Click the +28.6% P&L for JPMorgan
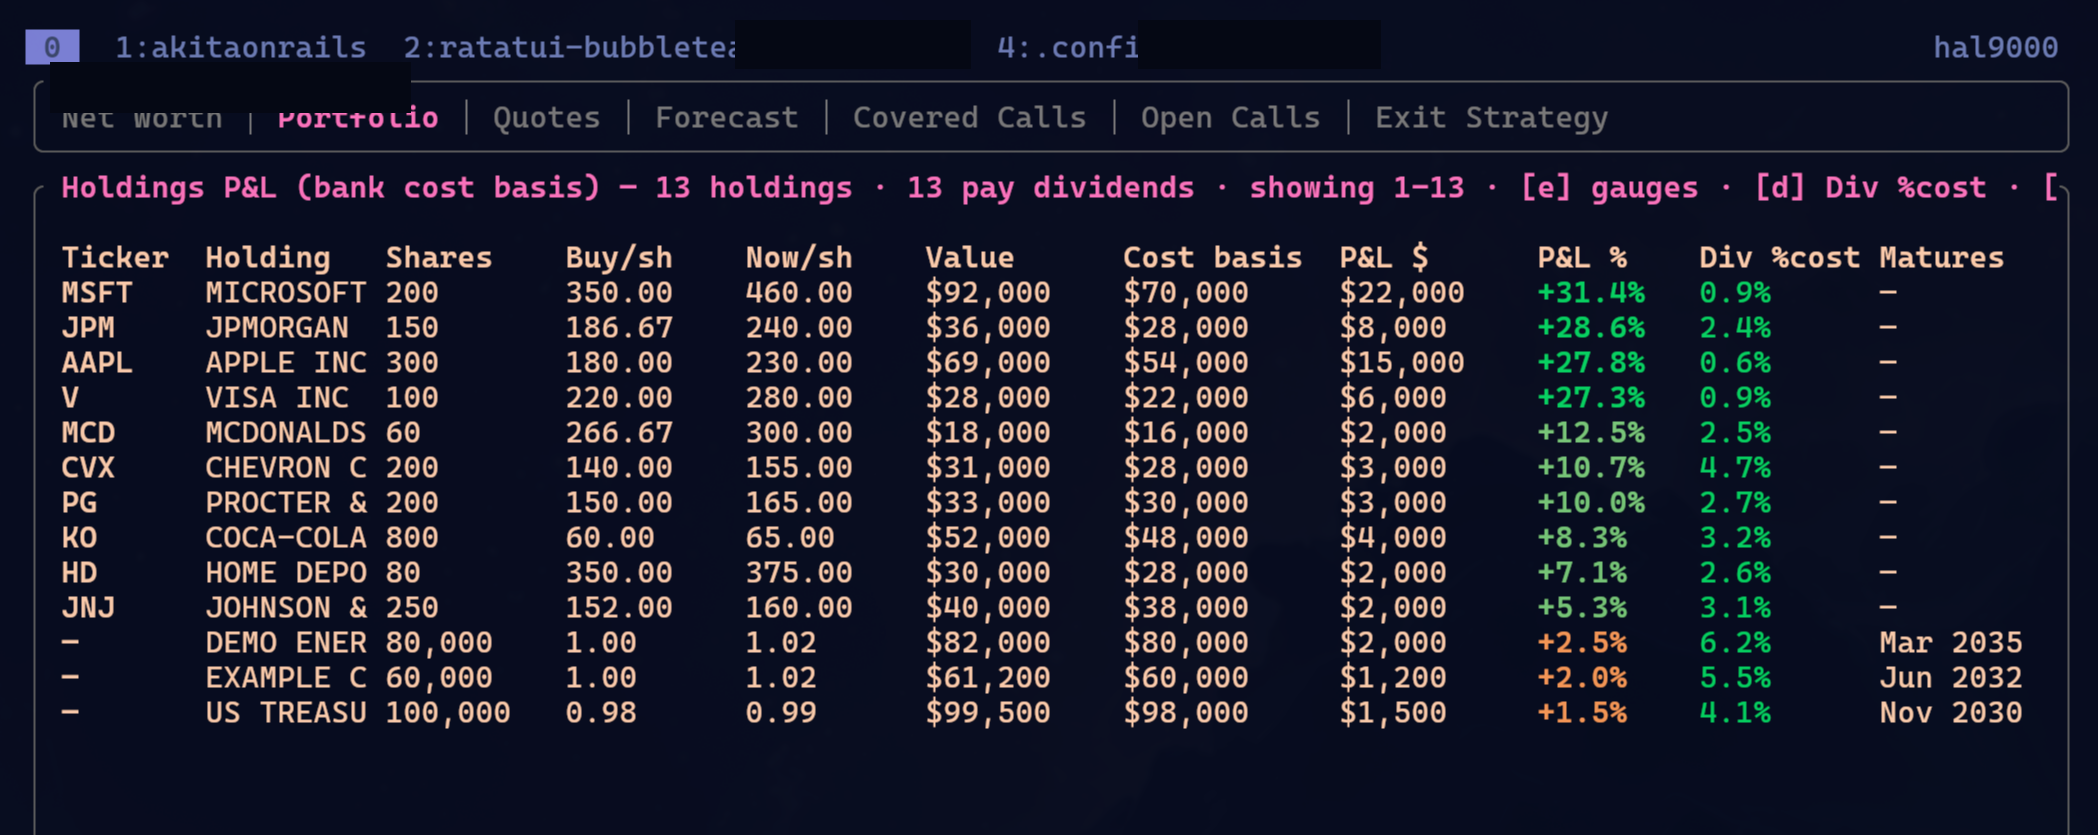Screen dimensions: 2098x835 1591,328
